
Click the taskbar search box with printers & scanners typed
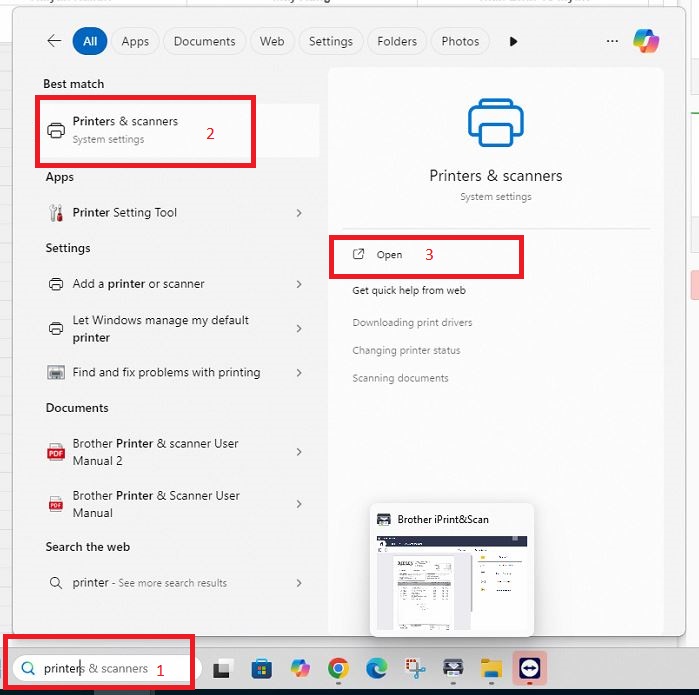[107, 668]
